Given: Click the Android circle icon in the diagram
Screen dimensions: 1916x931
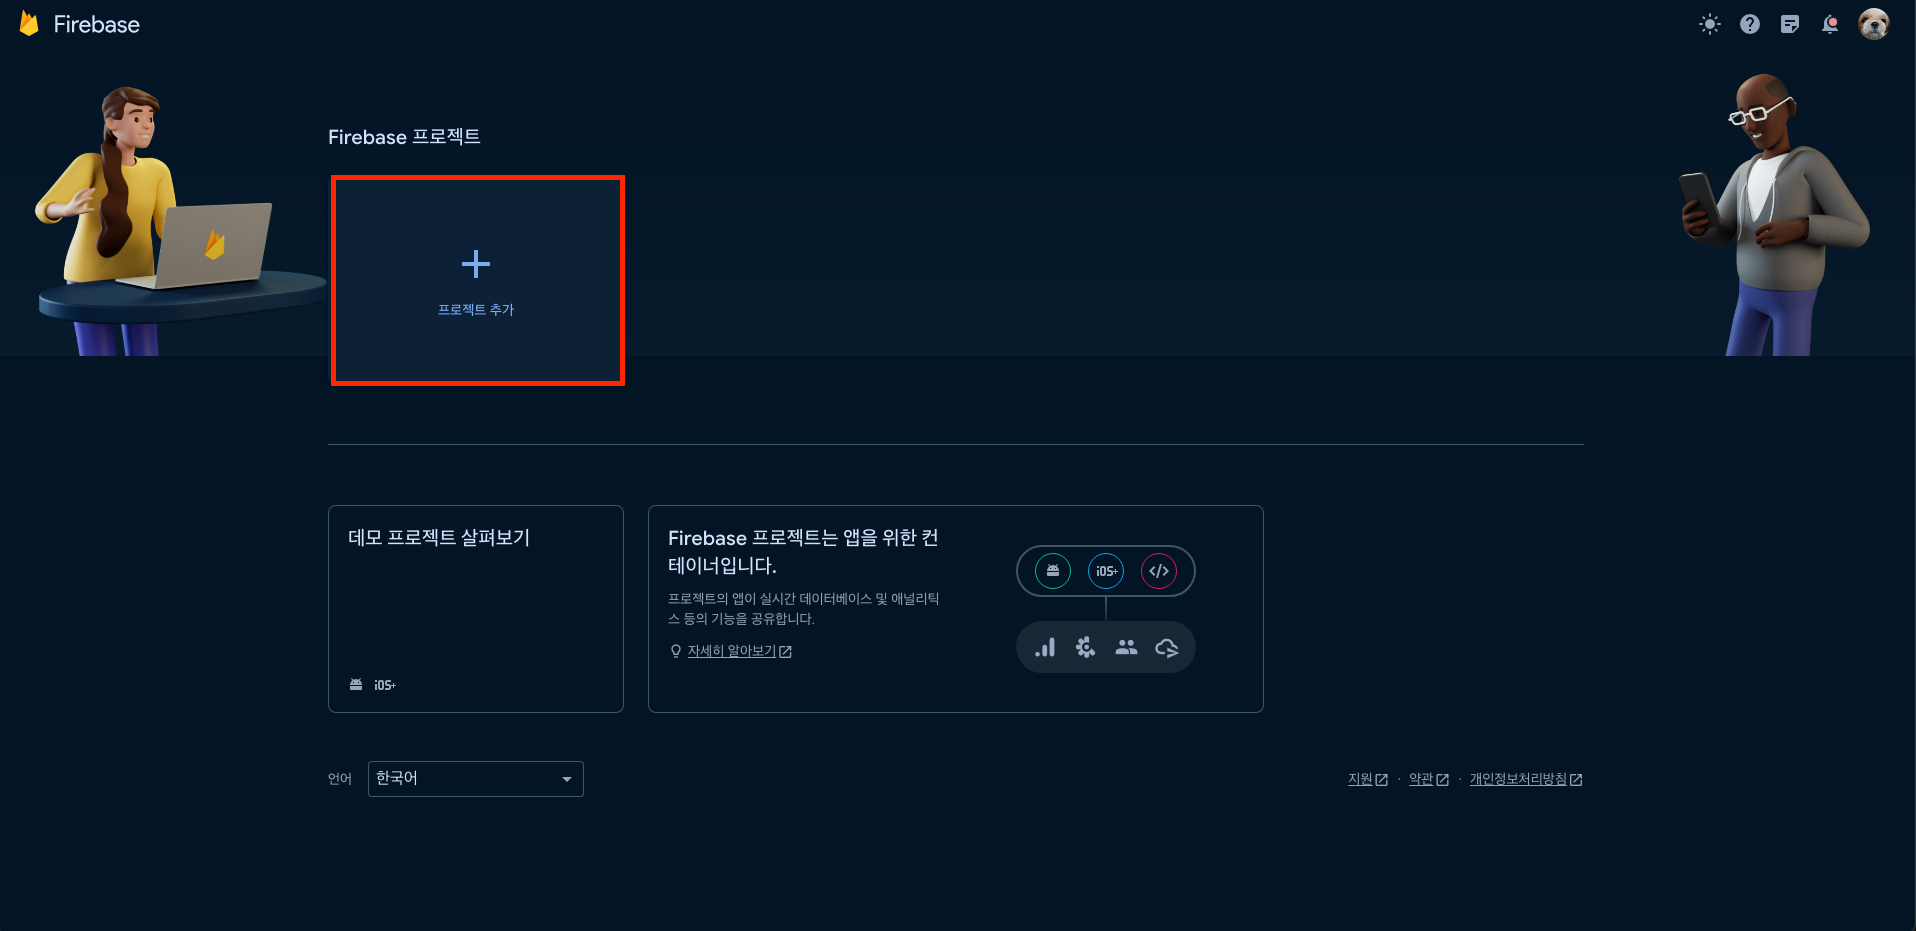Looking at the screenshot, I should pyautogui.click(x=1053, y=571).
